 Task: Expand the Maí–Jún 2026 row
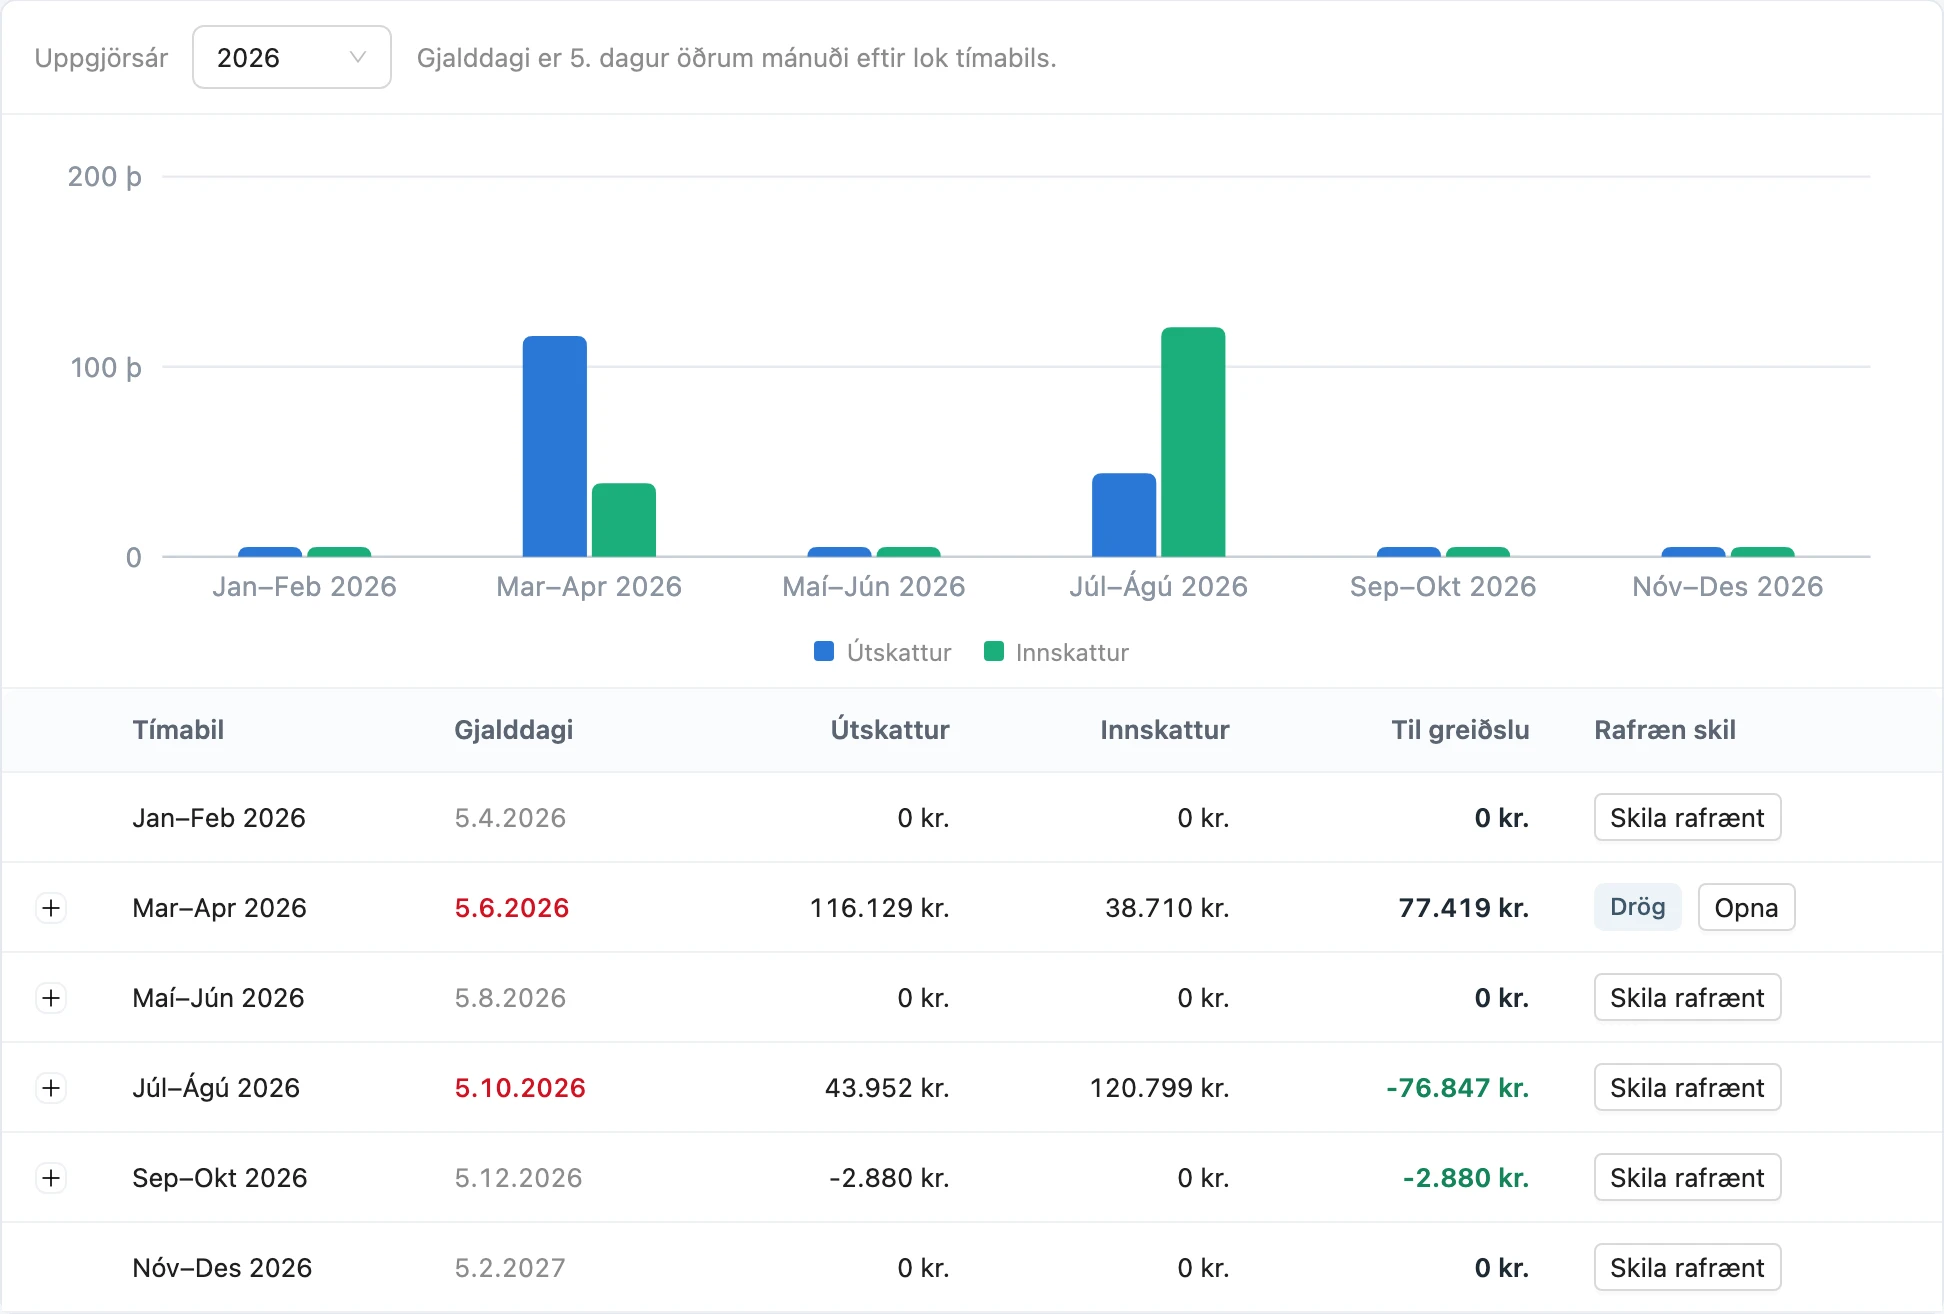pyautogui.click(x=51, y=998)
